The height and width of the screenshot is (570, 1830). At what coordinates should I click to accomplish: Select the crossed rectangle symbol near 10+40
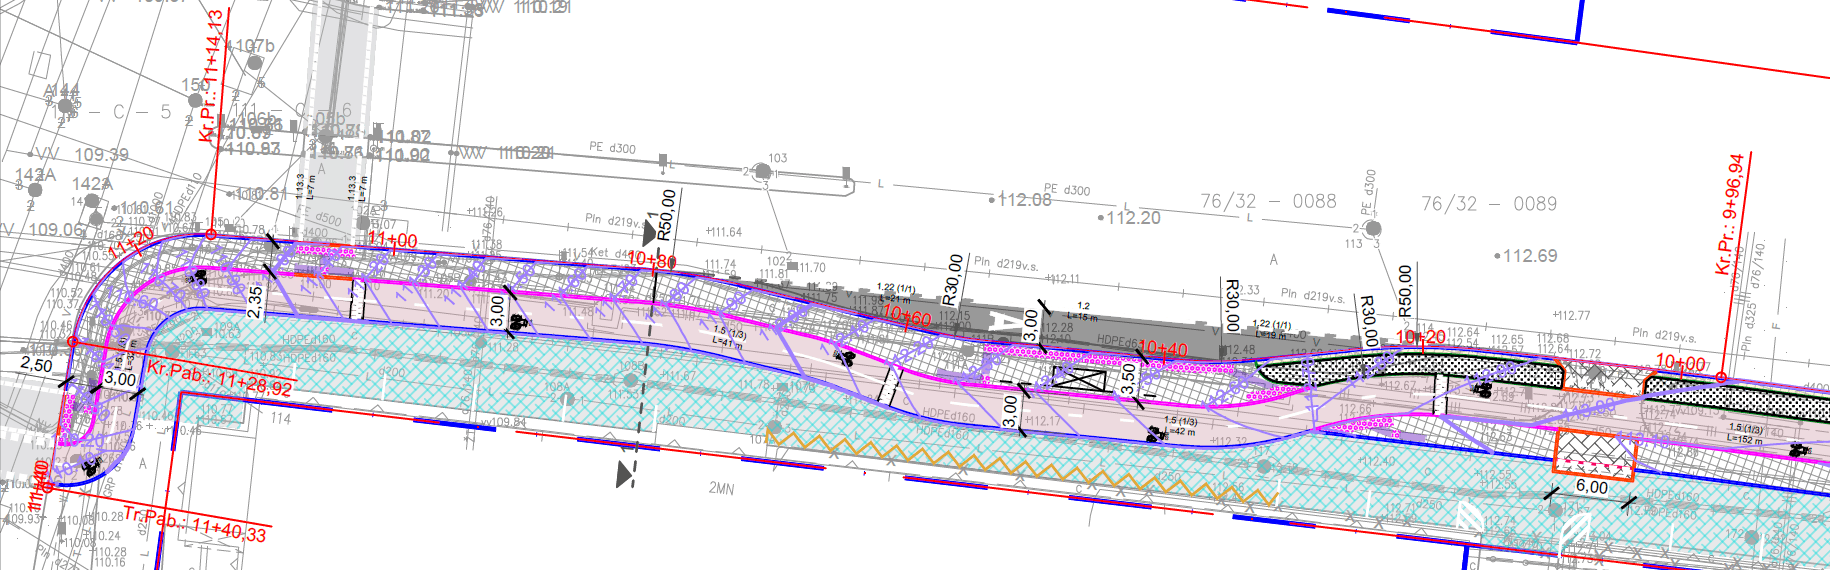click(x=1081, y=380)
